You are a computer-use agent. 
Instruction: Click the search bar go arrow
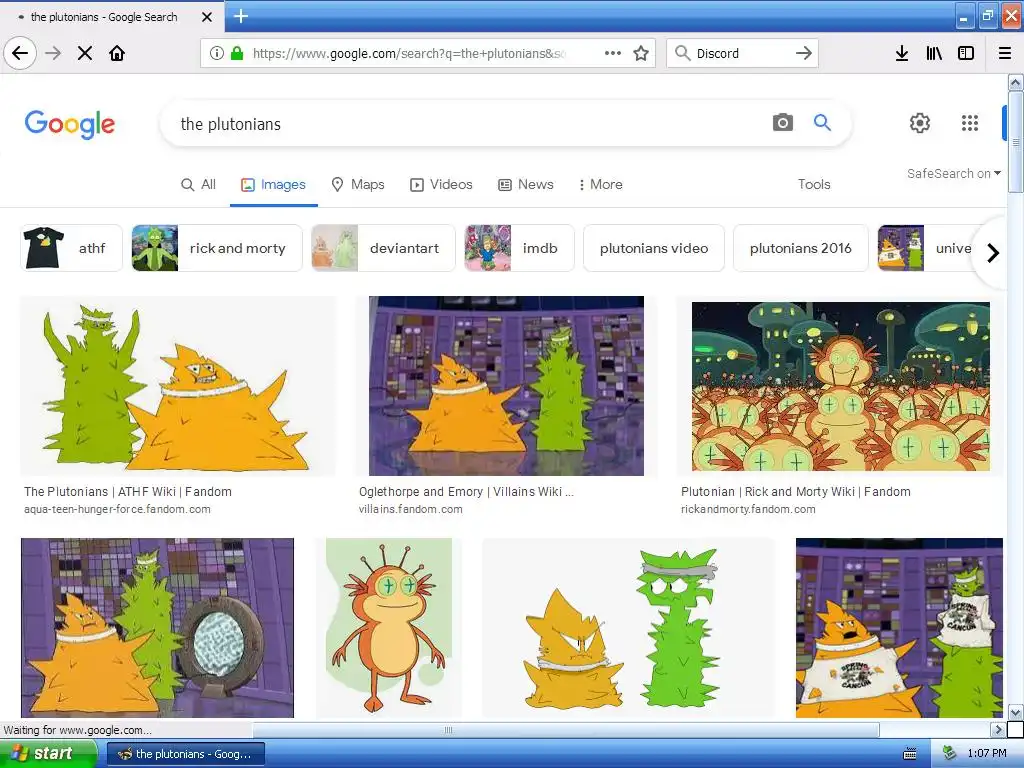tap(804, 53)
